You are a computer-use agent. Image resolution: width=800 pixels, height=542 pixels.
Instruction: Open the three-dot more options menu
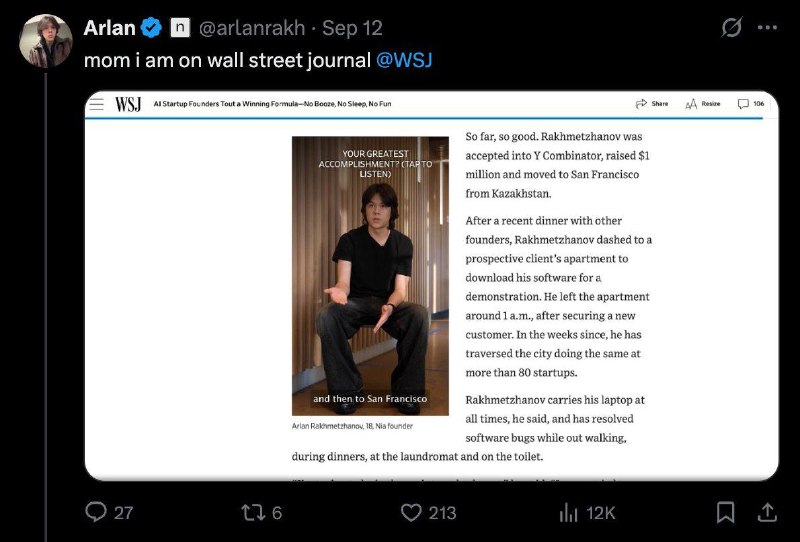tap(768, 28)
